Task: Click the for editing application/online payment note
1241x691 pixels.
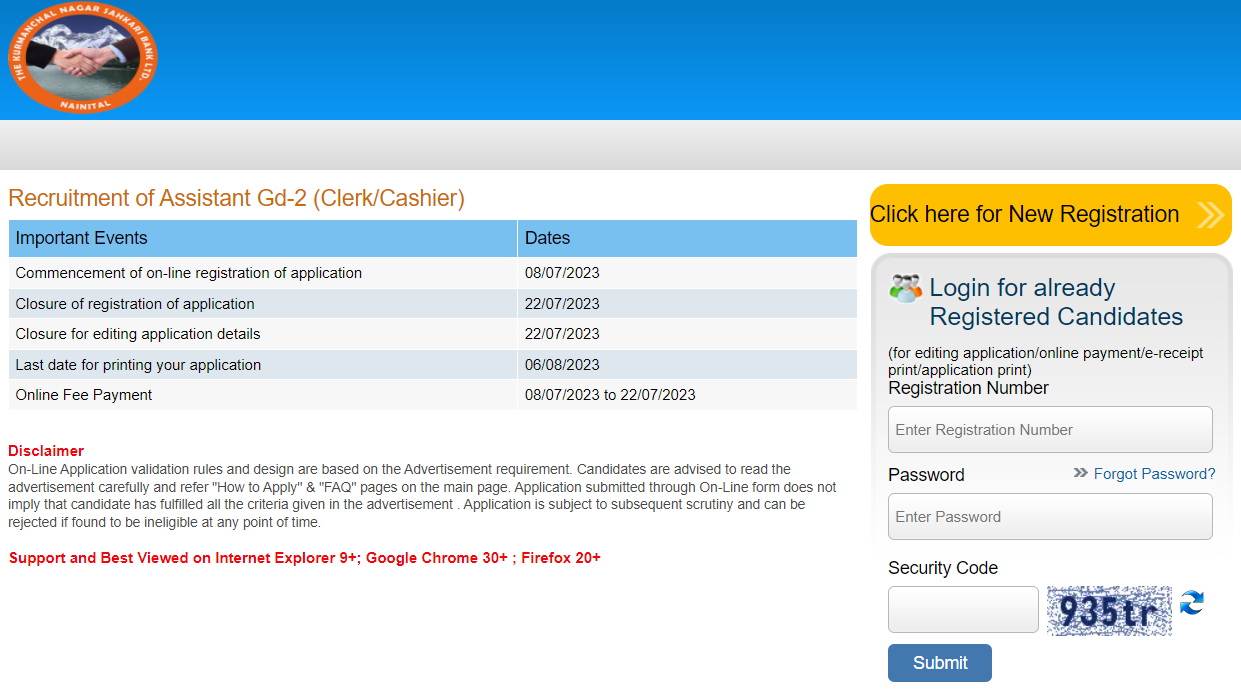Action: coord(1046,361)
